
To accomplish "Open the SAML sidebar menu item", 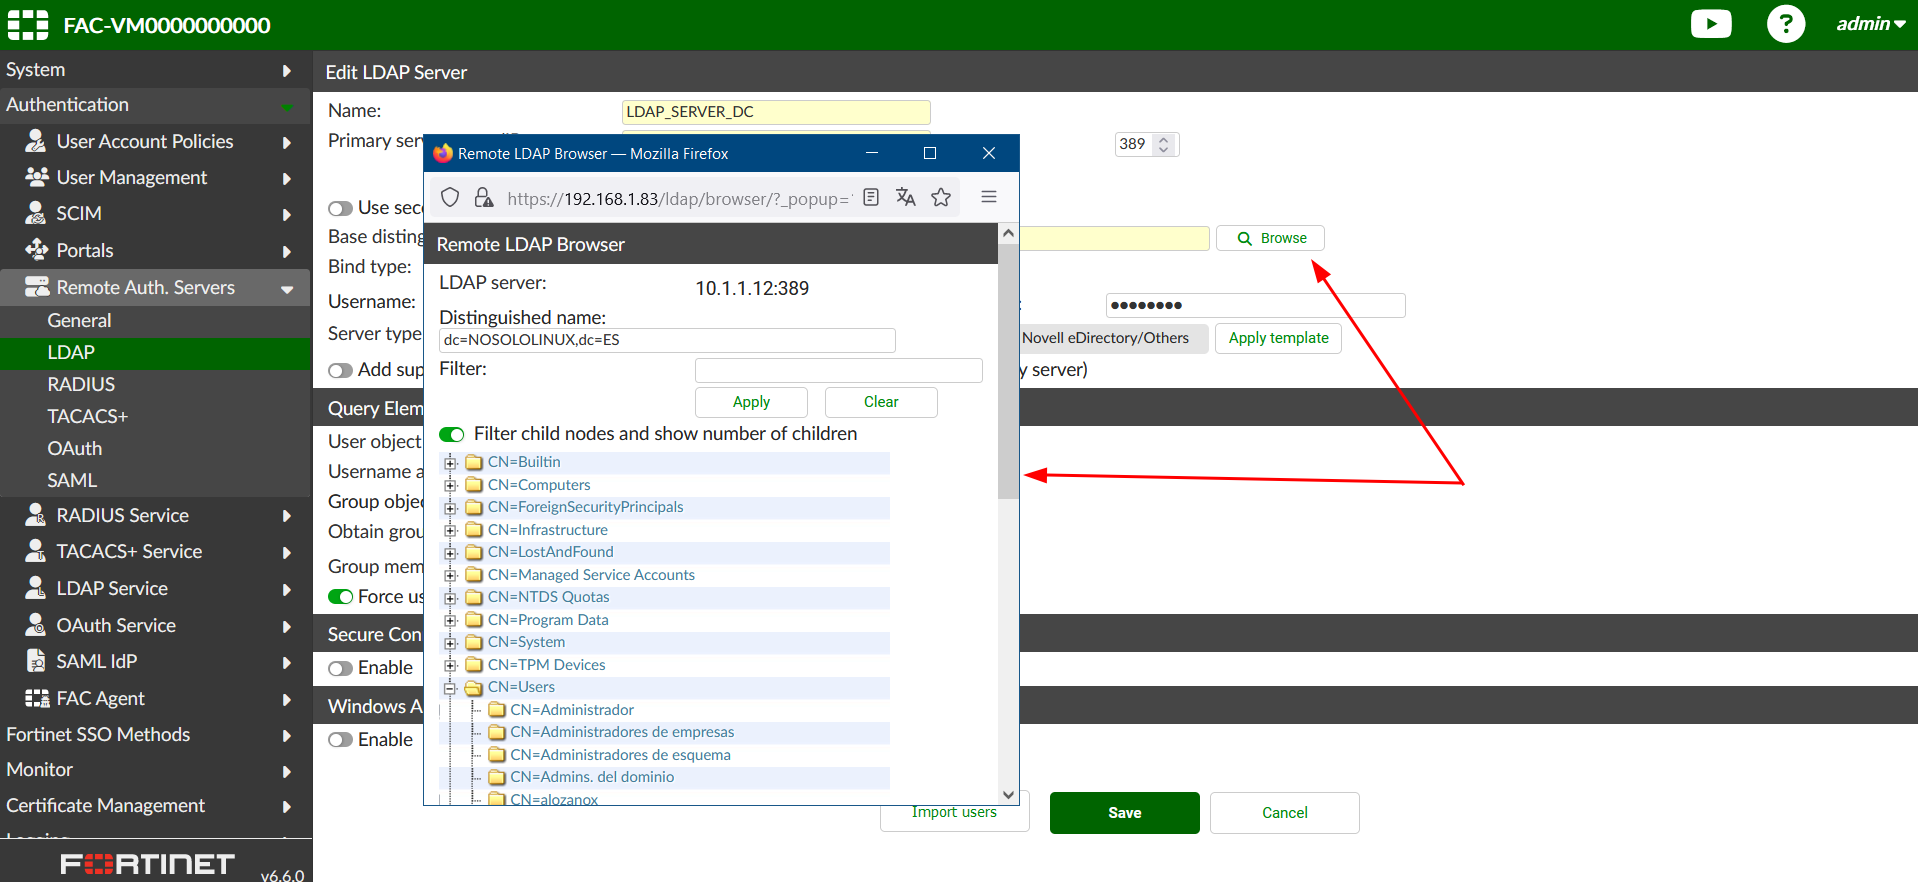I will (x=72, y=480).
